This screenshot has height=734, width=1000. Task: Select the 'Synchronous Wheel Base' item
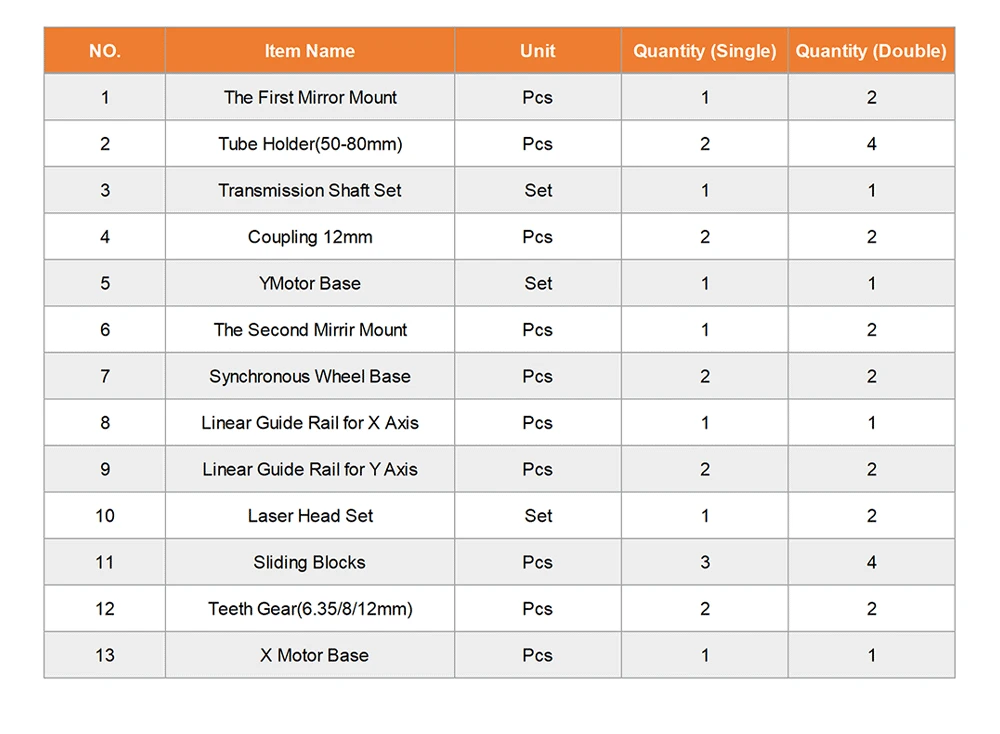(x=310, y=376)
